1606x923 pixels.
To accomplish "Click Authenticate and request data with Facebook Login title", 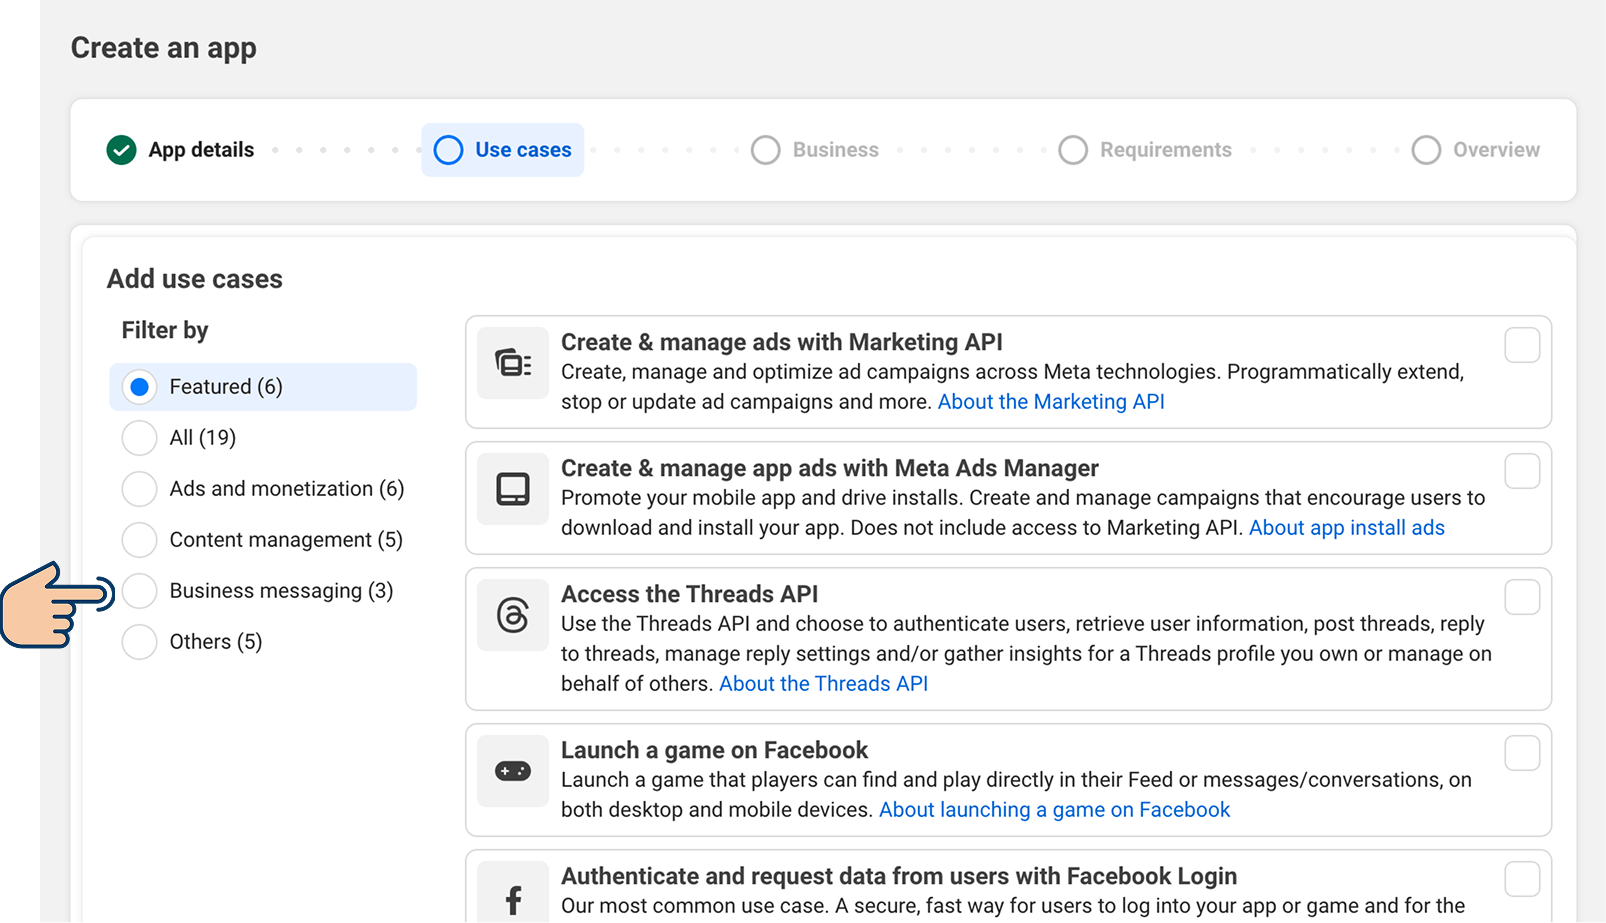I will click(x=899, y=876).
